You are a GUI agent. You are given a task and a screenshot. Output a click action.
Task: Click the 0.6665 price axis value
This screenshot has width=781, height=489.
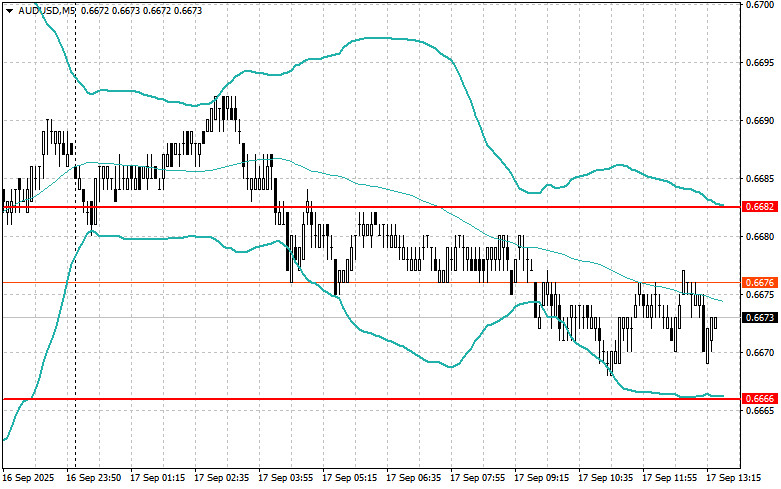pyautogui.click(x=760, y=411)
